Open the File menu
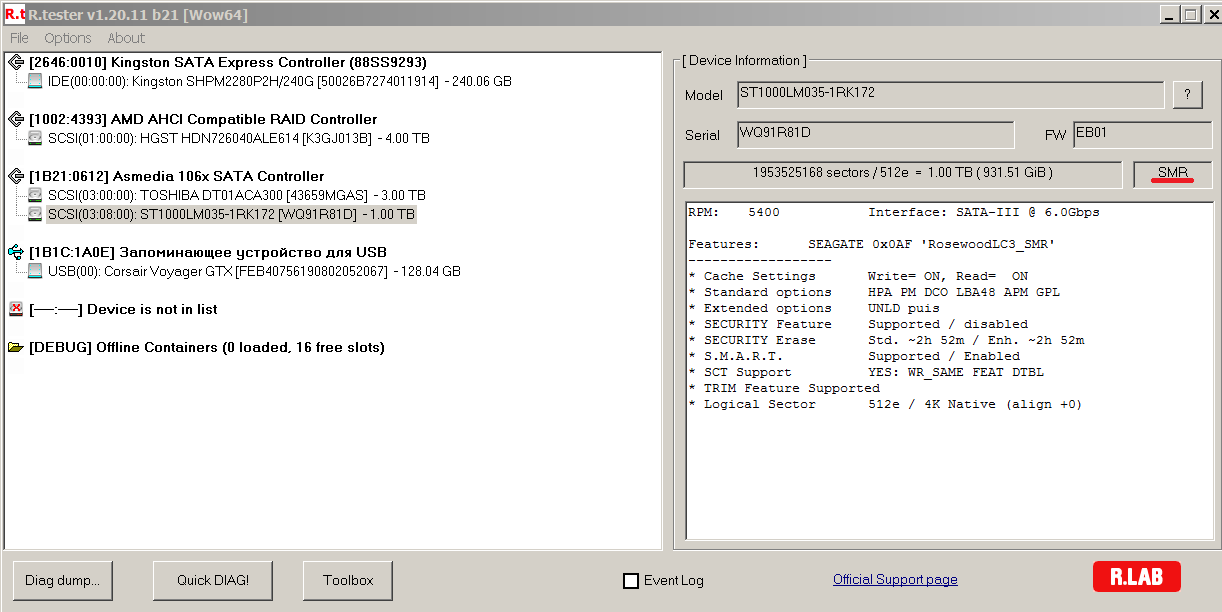The width and height of the screenshot is (1222, 612). click(x=19, y=38)
